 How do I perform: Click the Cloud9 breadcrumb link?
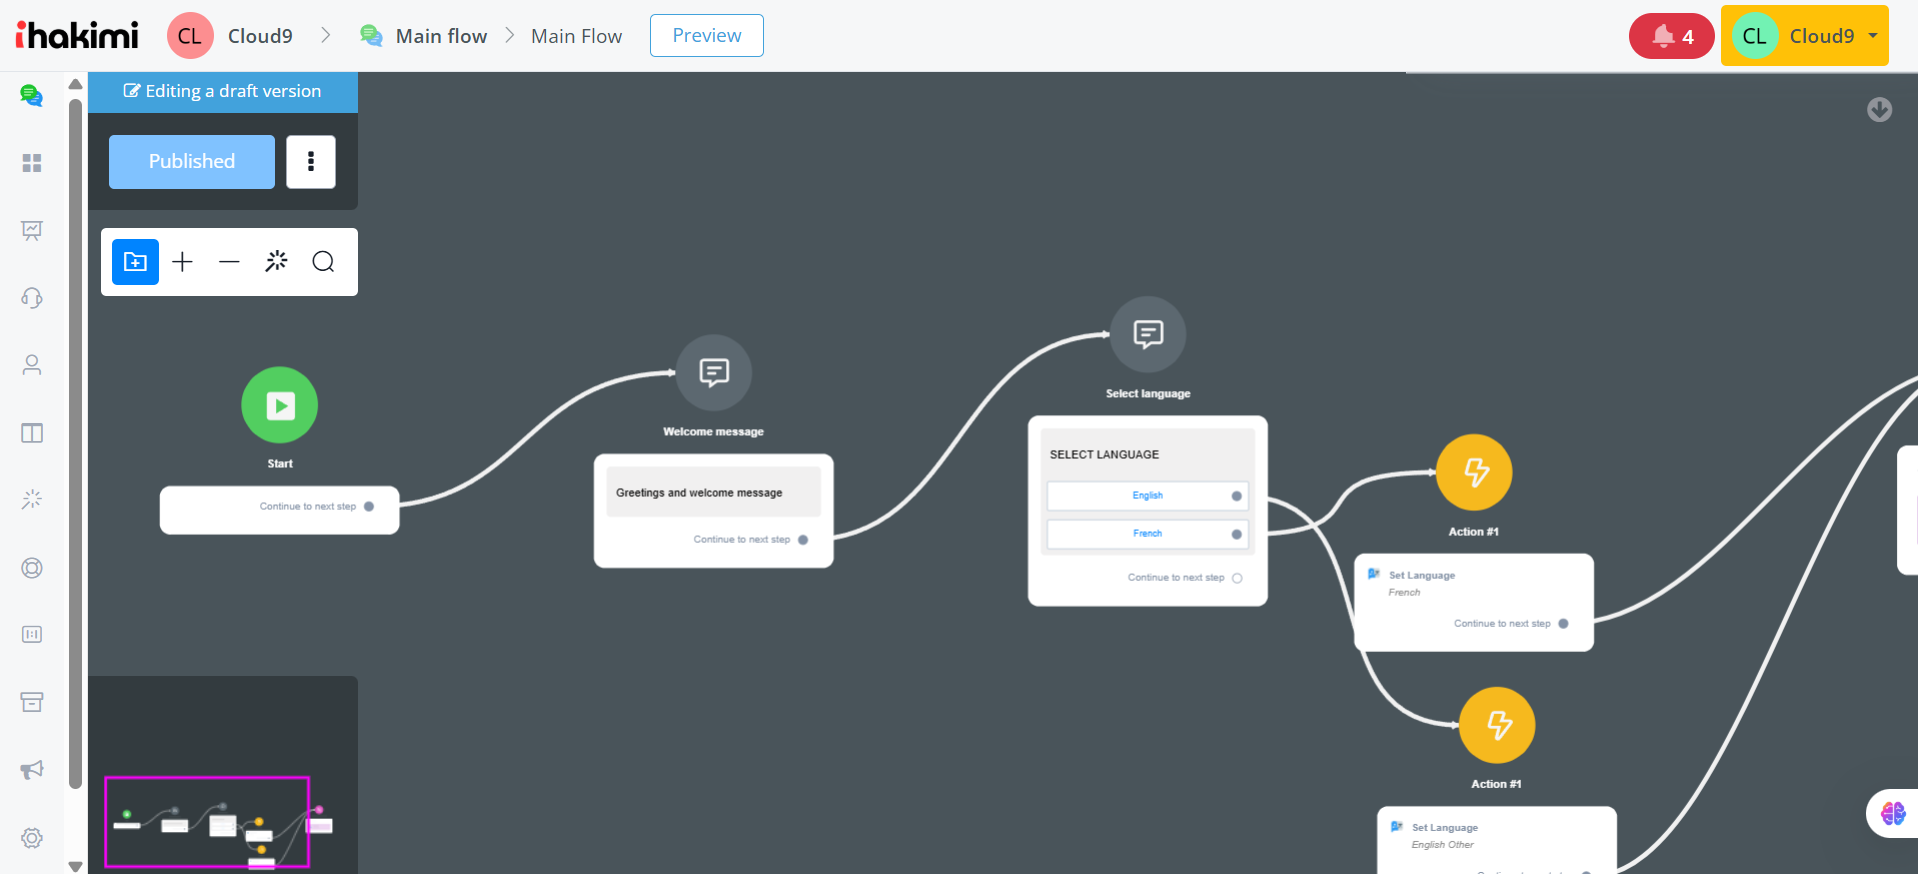(260, 36)
